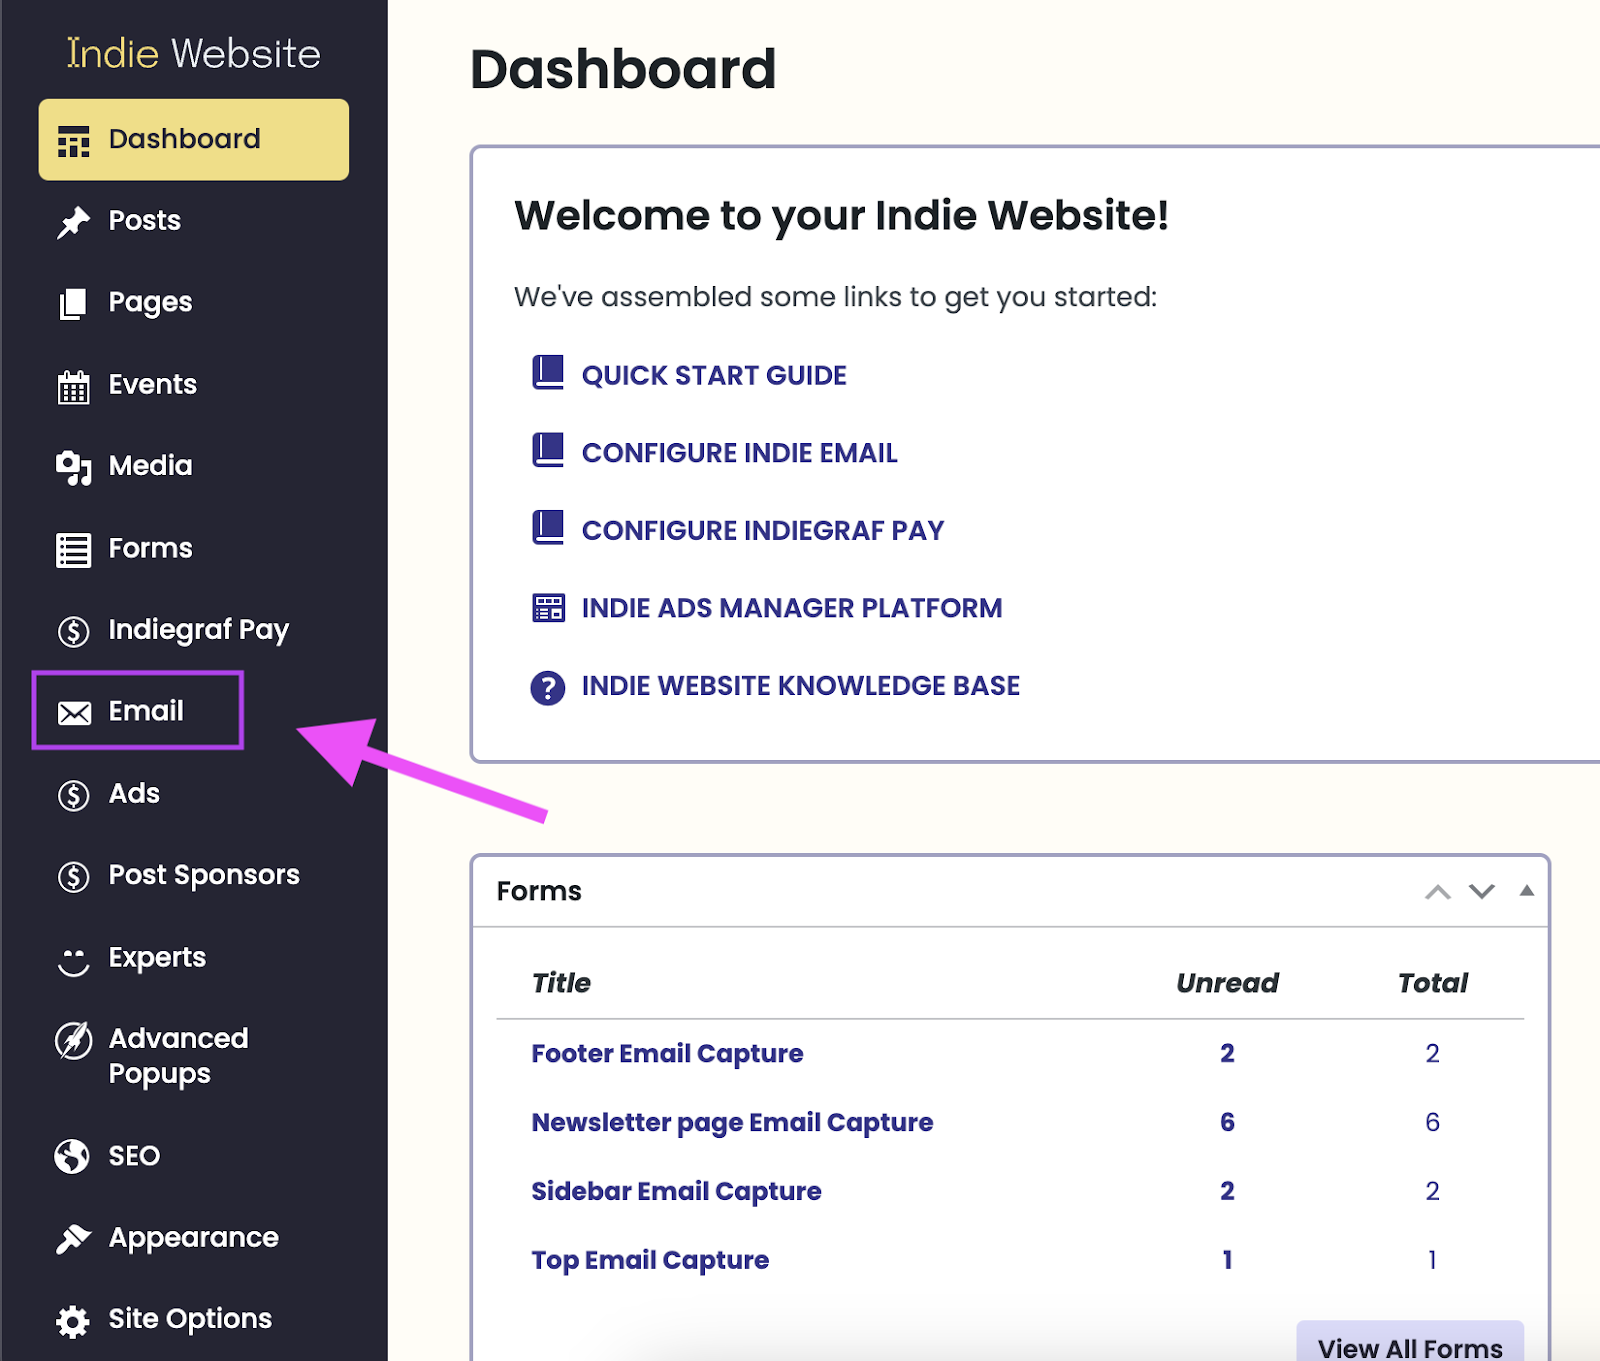1600x1361 pixels.
Task: Open the Newsletter page Email Capture form
Action: click(731, 1123)
